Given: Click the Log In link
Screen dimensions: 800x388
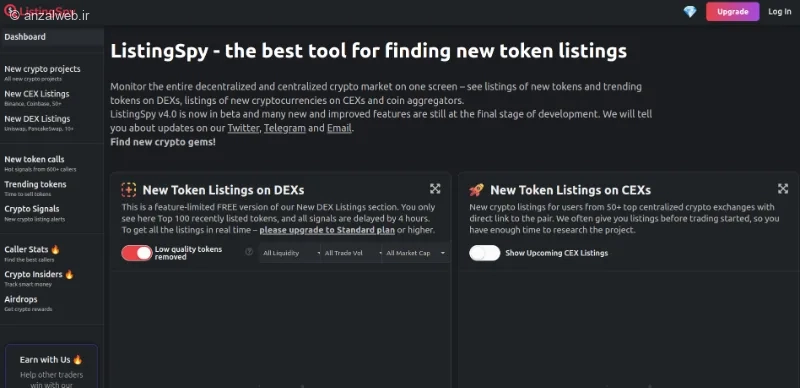Looking at the screenshot, I should [x=780, y=12].
